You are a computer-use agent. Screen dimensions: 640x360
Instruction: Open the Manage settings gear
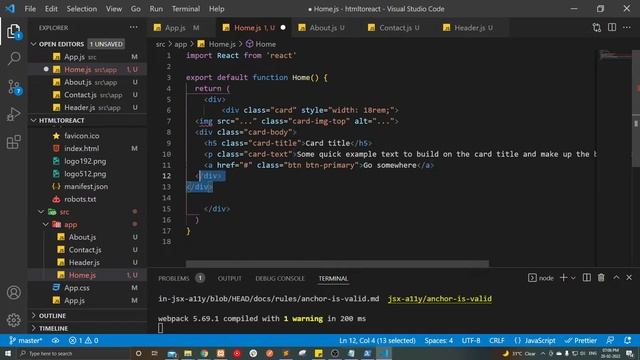pos(13,320)
